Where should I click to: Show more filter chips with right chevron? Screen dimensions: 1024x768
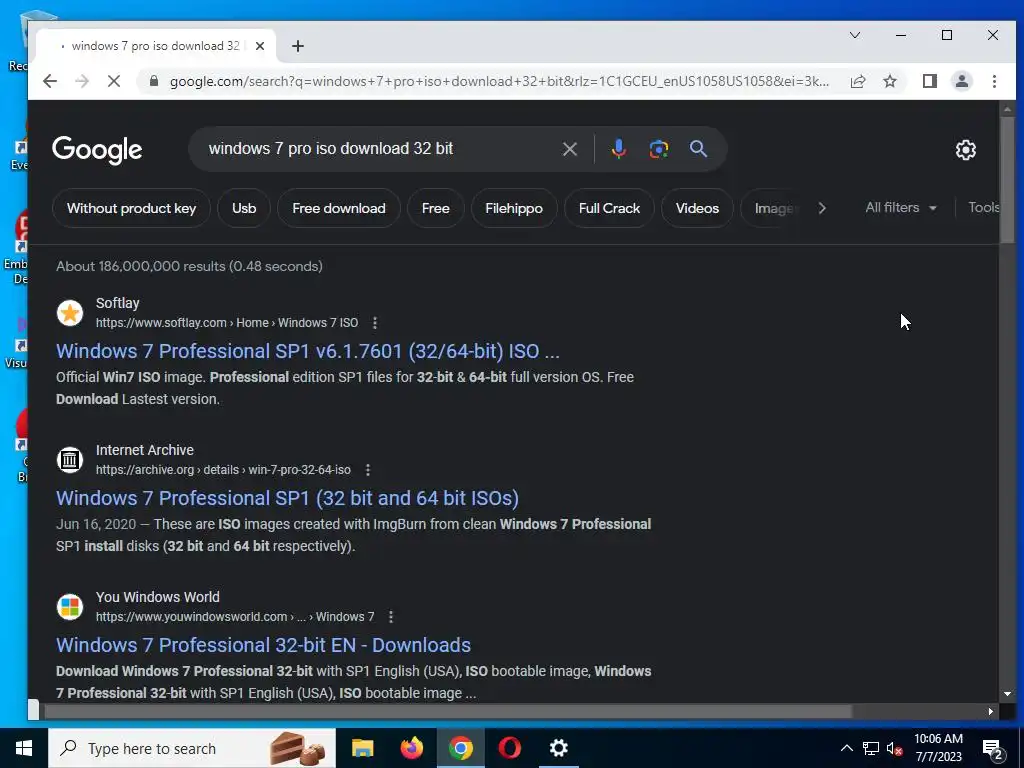[x=822, y=208]
